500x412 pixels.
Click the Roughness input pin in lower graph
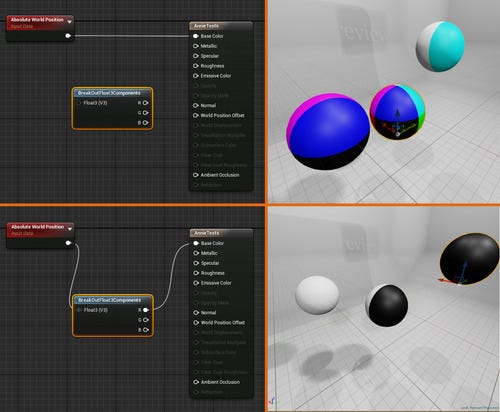pyautogui.click(x=196, y=273)
